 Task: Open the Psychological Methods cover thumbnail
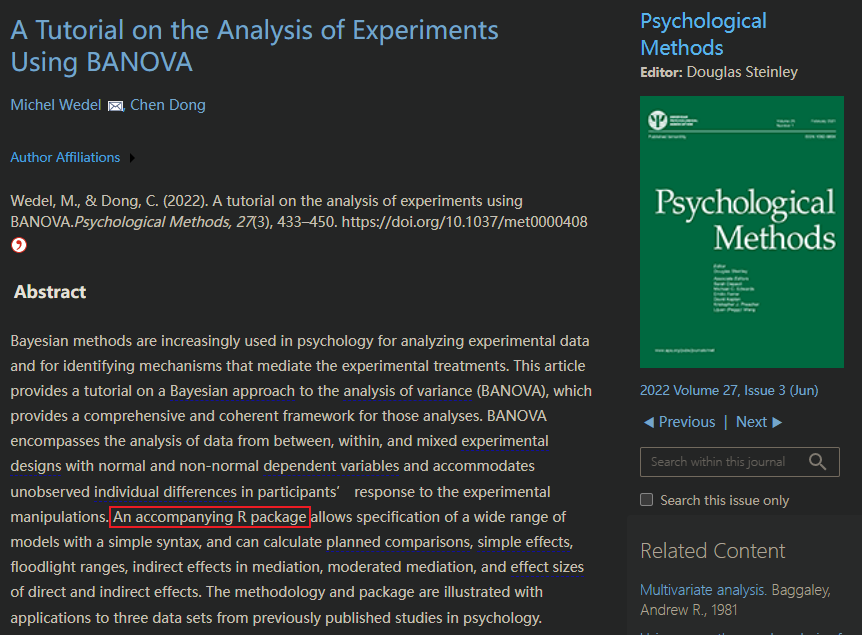(739, 231)
